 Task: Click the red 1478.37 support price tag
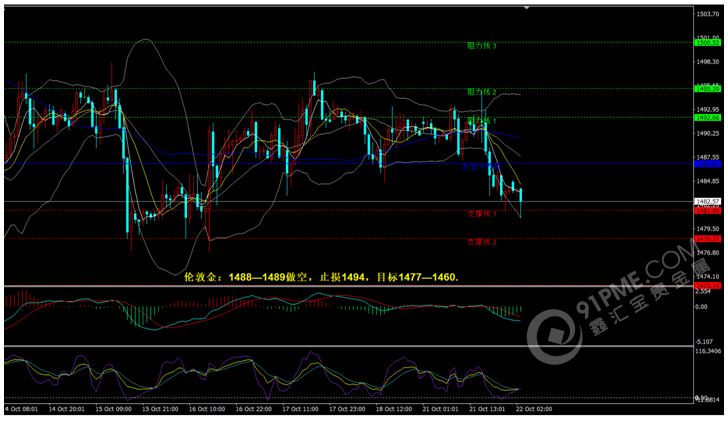click(708, 239)
